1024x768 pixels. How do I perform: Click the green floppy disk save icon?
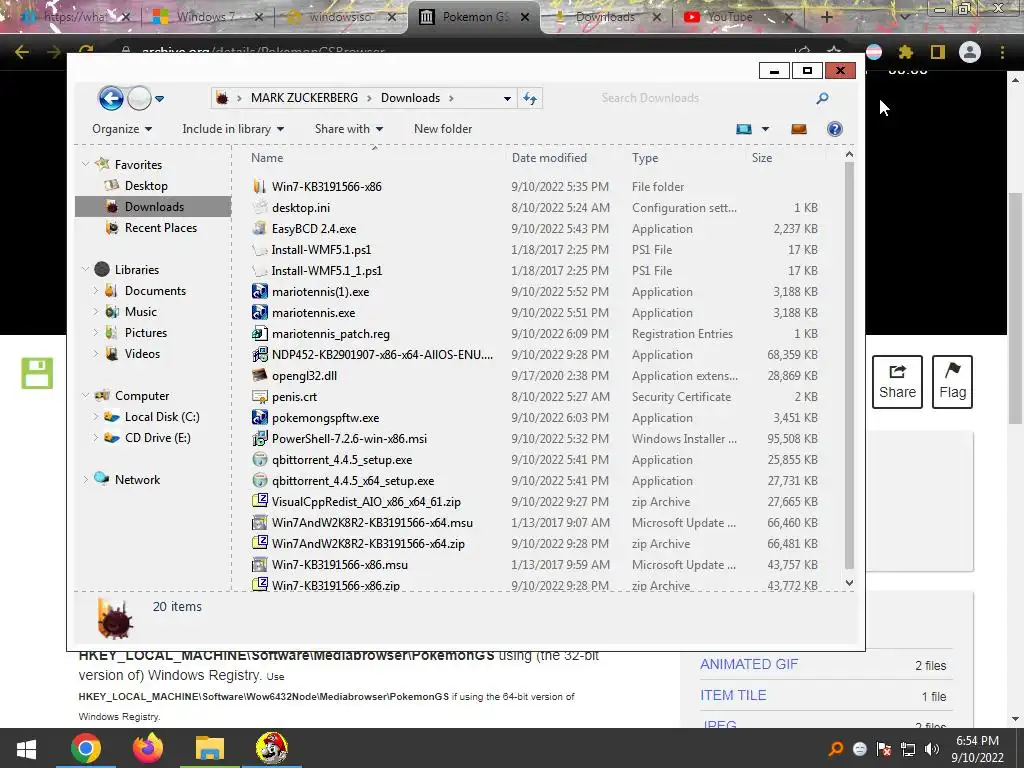(37, 373)
